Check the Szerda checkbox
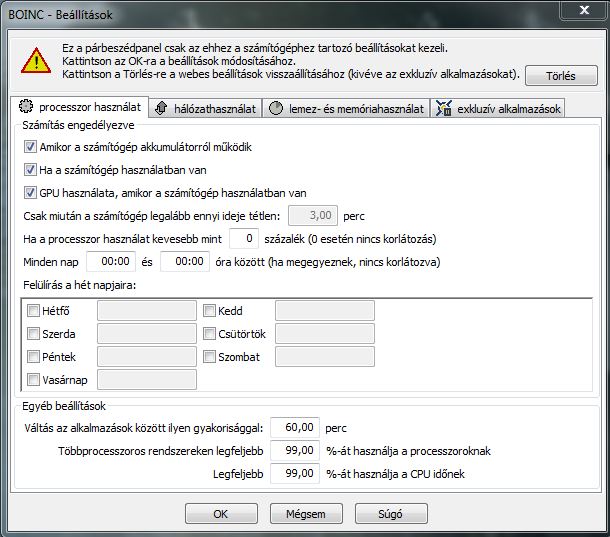Screen dimensions: 610x537 (33, 333)
